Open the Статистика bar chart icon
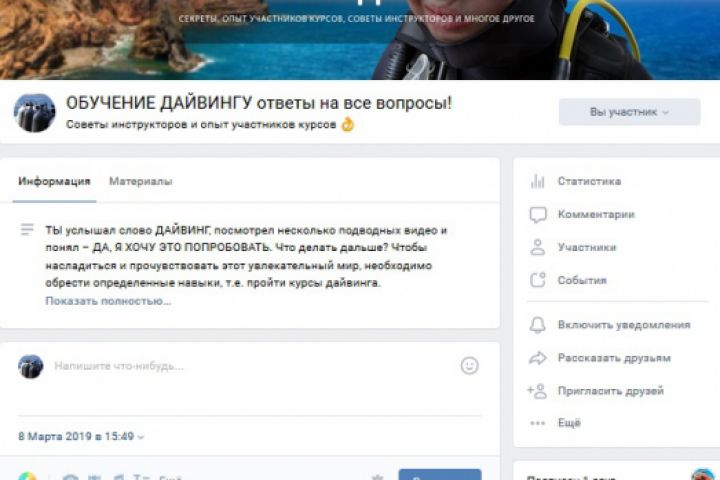Viewport: 720px width, 480px height. [x=537, y=181]
